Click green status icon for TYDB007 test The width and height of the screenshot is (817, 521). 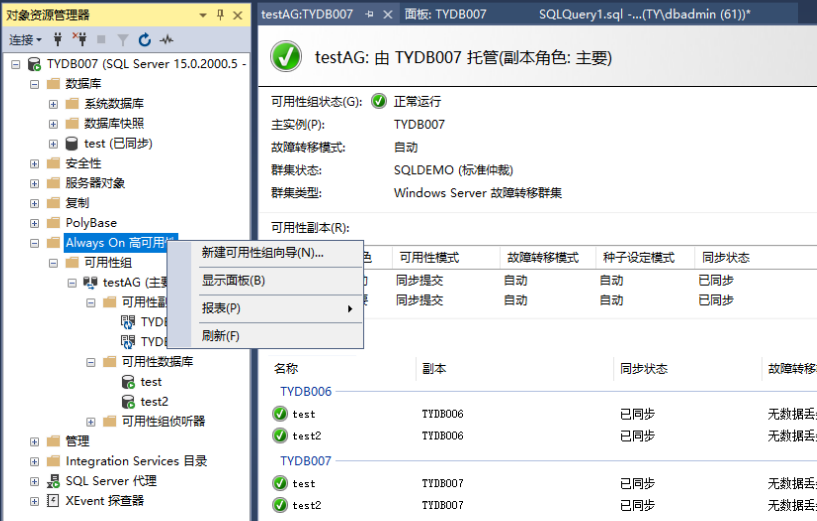(280, 483)
